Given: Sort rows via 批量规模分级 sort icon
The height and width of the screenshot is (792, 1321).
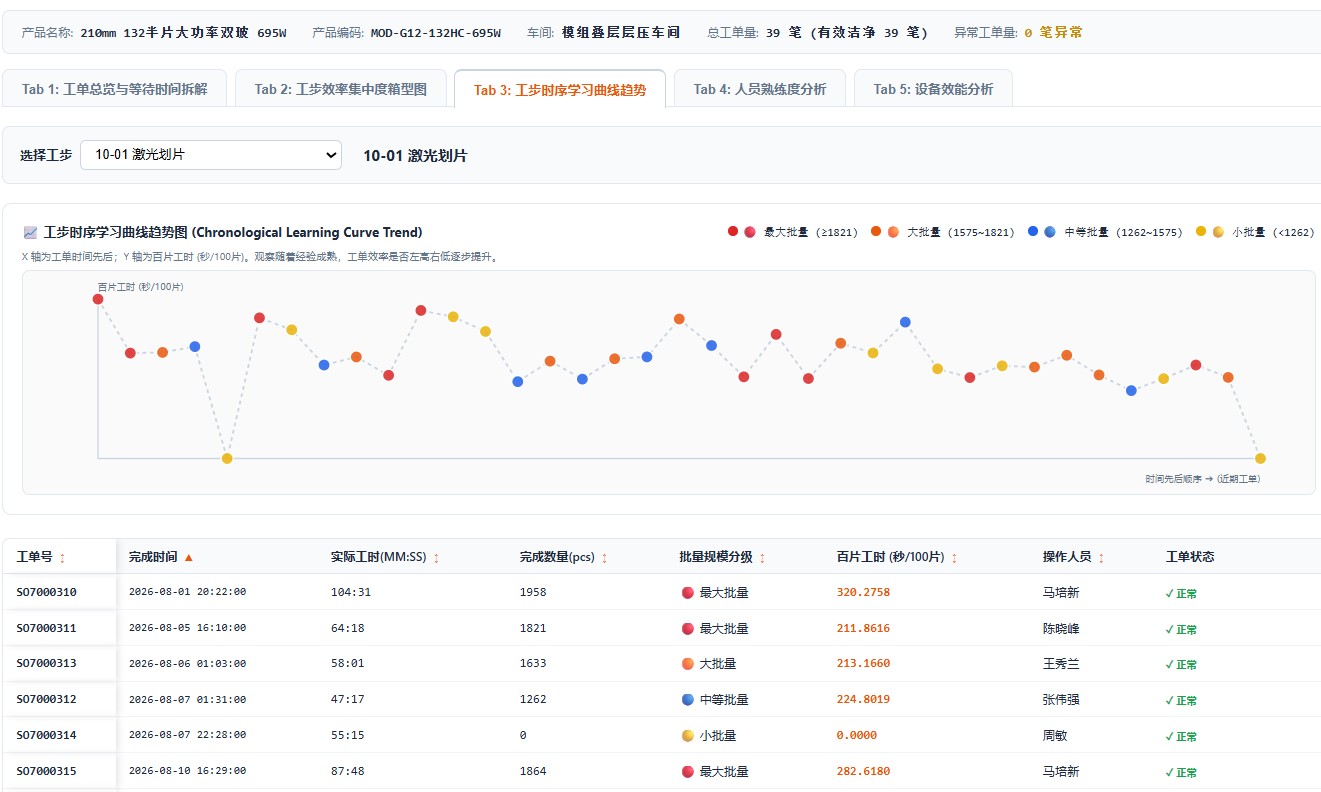Looking at the screenshot, I should coord(762,558).
